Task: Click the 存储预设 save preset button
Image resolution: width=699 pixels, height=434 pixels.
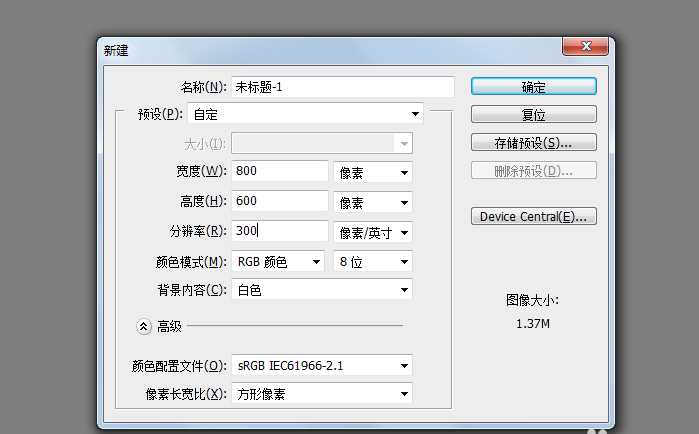Action: tap(533, 143)
